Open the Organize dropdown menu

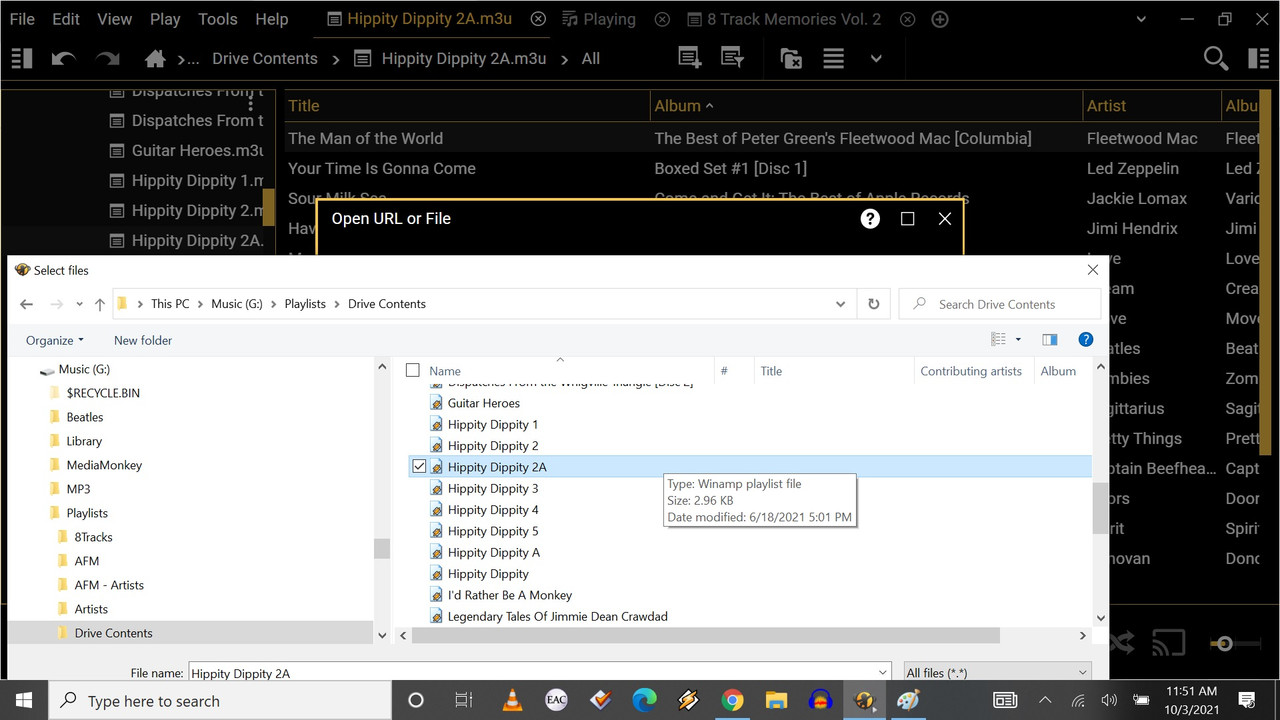pos(55,340)
